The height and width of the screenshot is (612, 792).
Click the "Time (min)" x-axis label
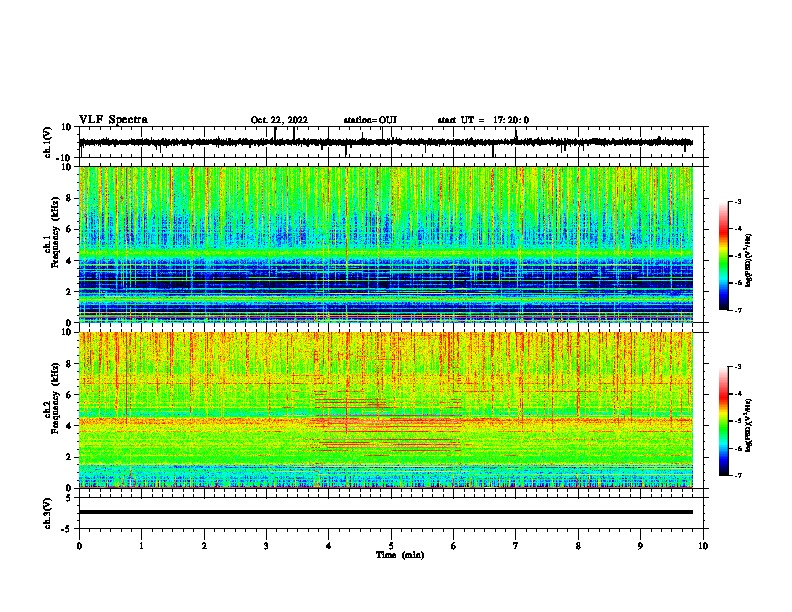[400, 555]
